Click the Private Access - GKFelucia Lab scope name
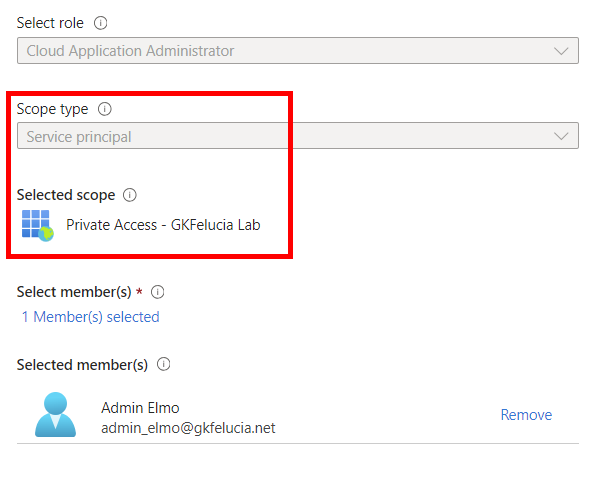611x481 pixels. tap(163, 225)
